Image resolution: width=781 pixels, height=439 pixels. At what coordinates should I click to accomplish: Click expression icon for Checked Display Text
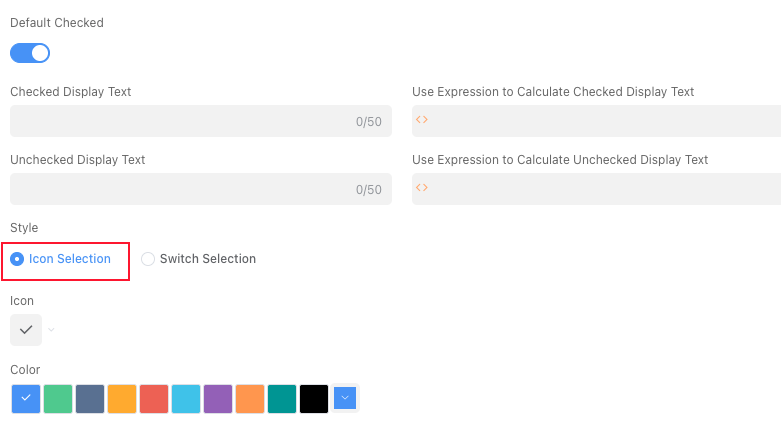pos(422,120)
